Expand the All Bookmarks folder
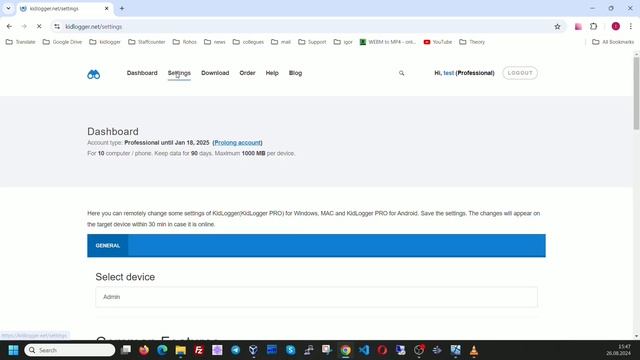 pyautogui.click(x=613, y=42)
